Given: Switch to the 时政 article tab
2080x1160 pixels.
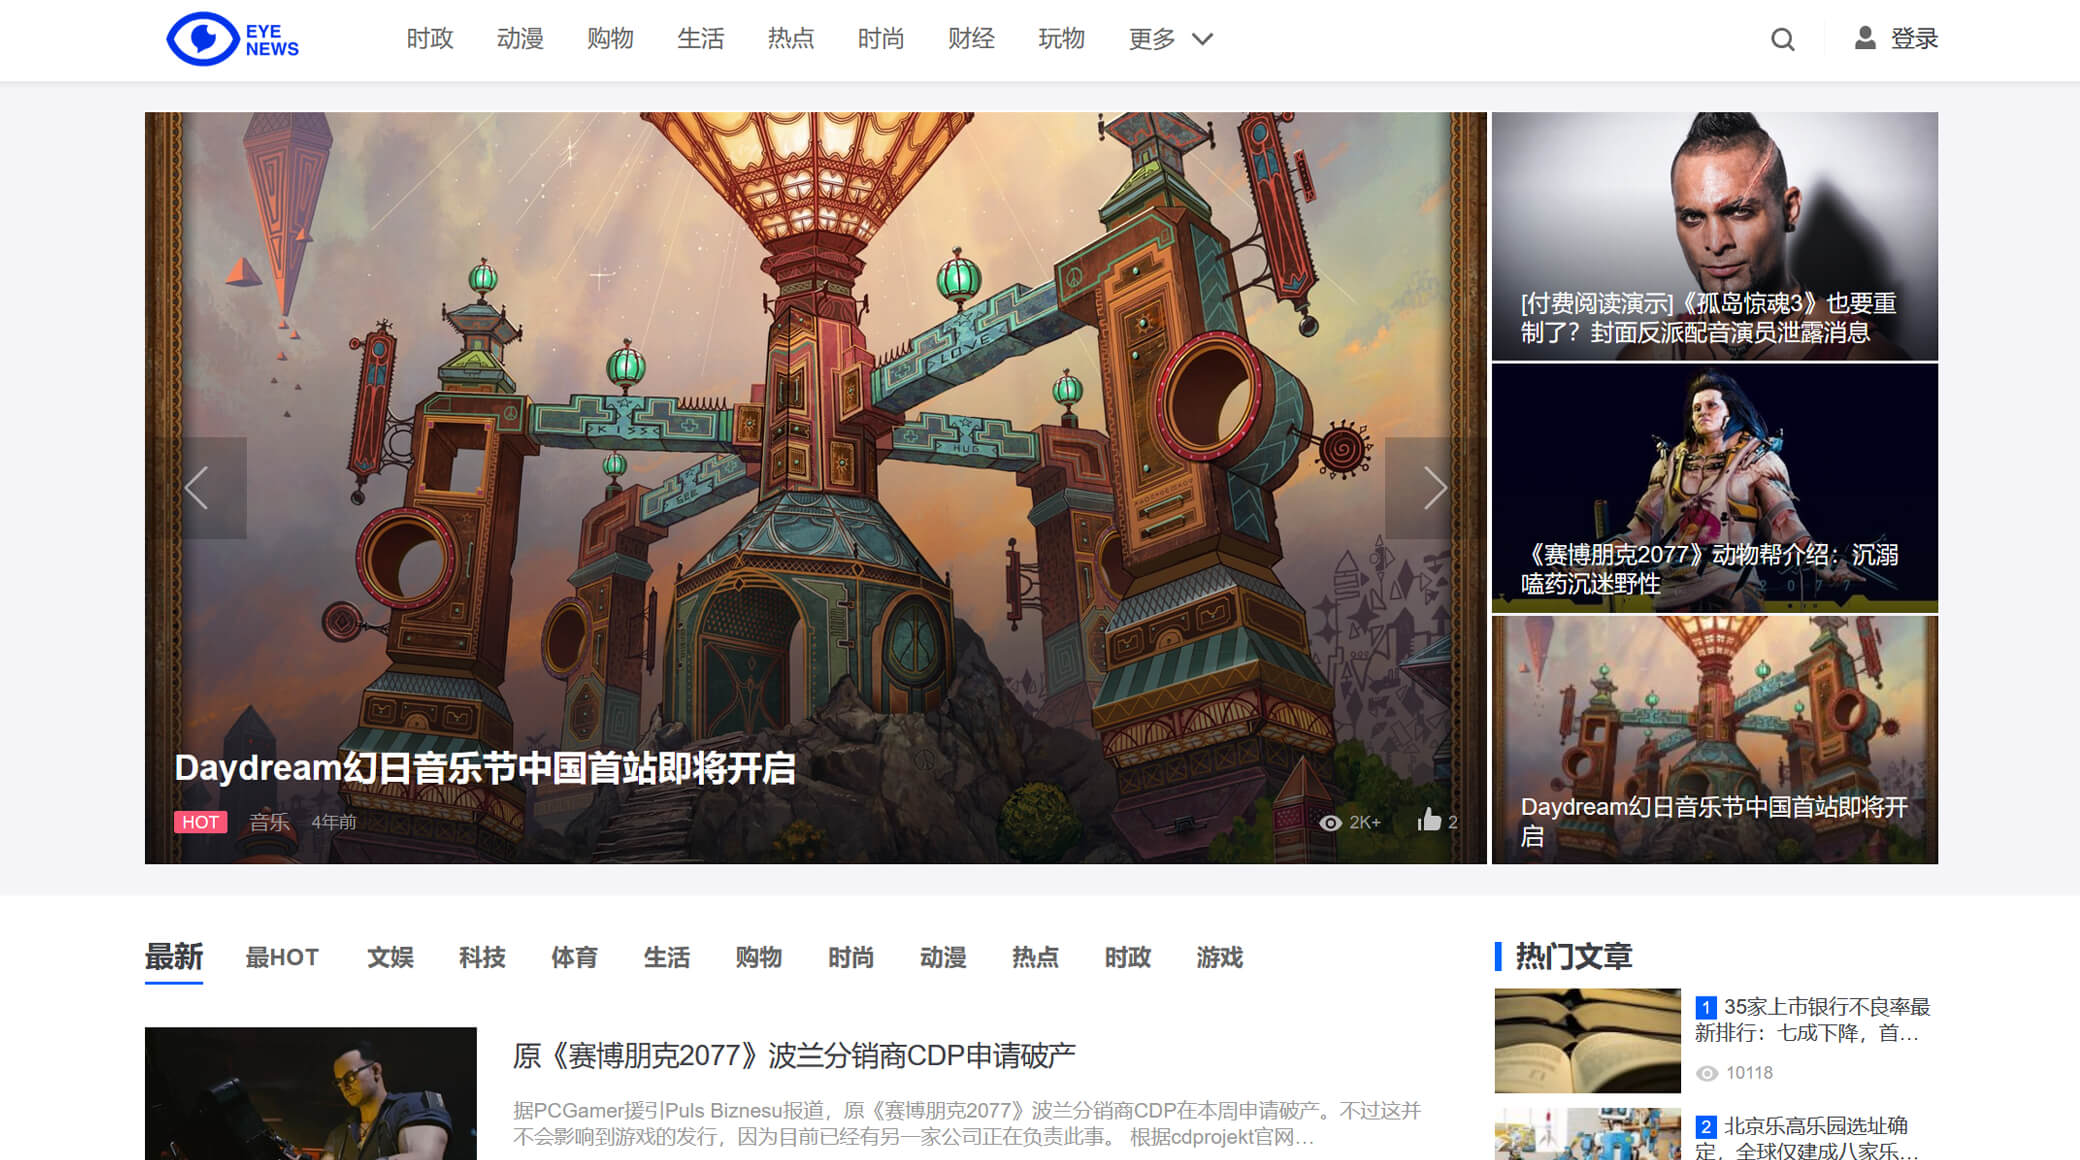Looking at the screenshot, I should 1128,957.
